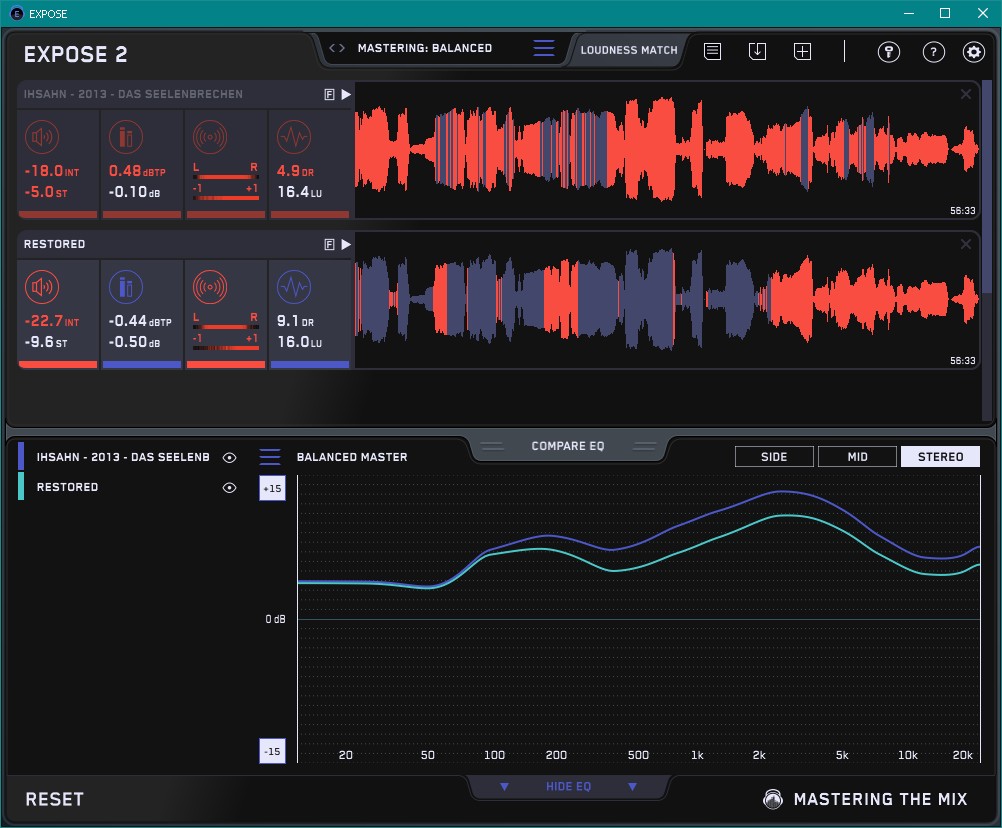
Task: Hide the Ihsahn EQ curve with eye icon
Action: point(230,457)
